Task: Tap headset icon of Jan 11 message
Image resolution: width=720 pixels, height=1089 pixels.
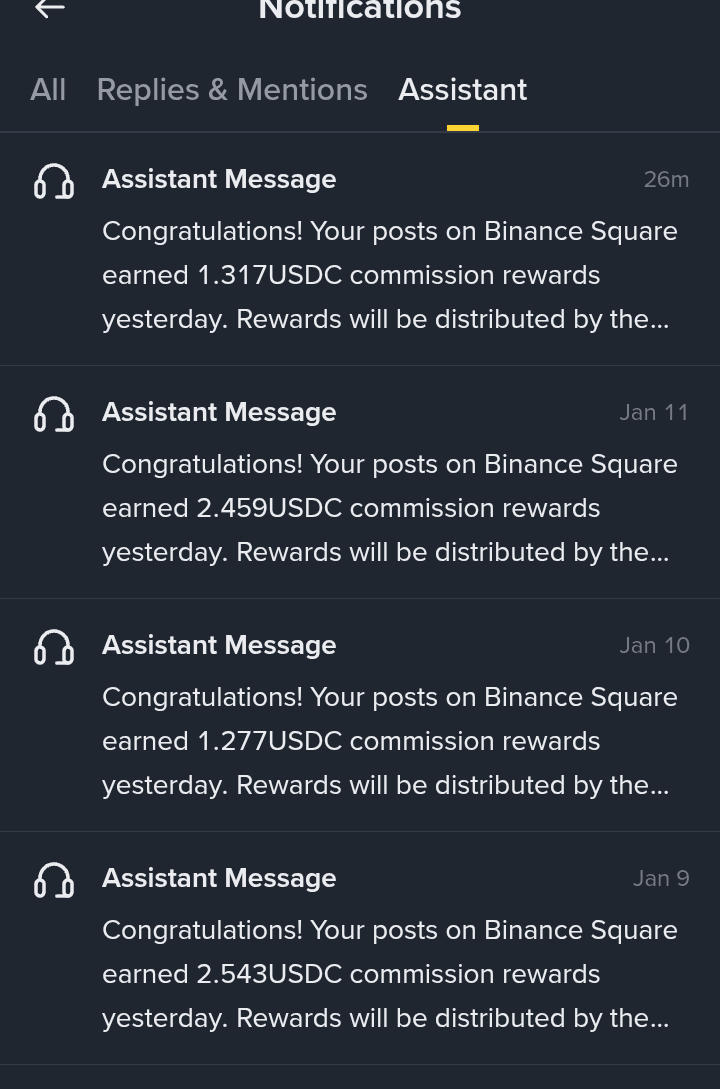Action: (x=54, y=415)
